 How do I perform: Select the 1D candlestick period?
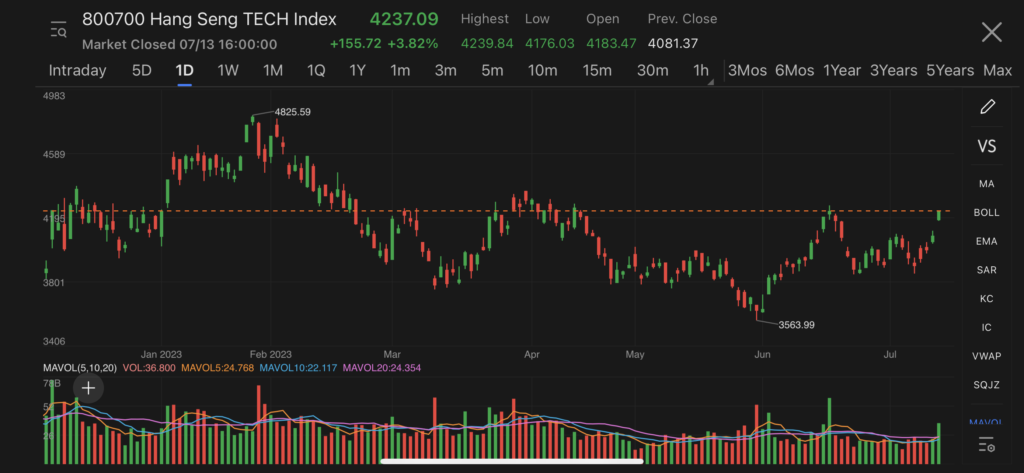(184, 71)
